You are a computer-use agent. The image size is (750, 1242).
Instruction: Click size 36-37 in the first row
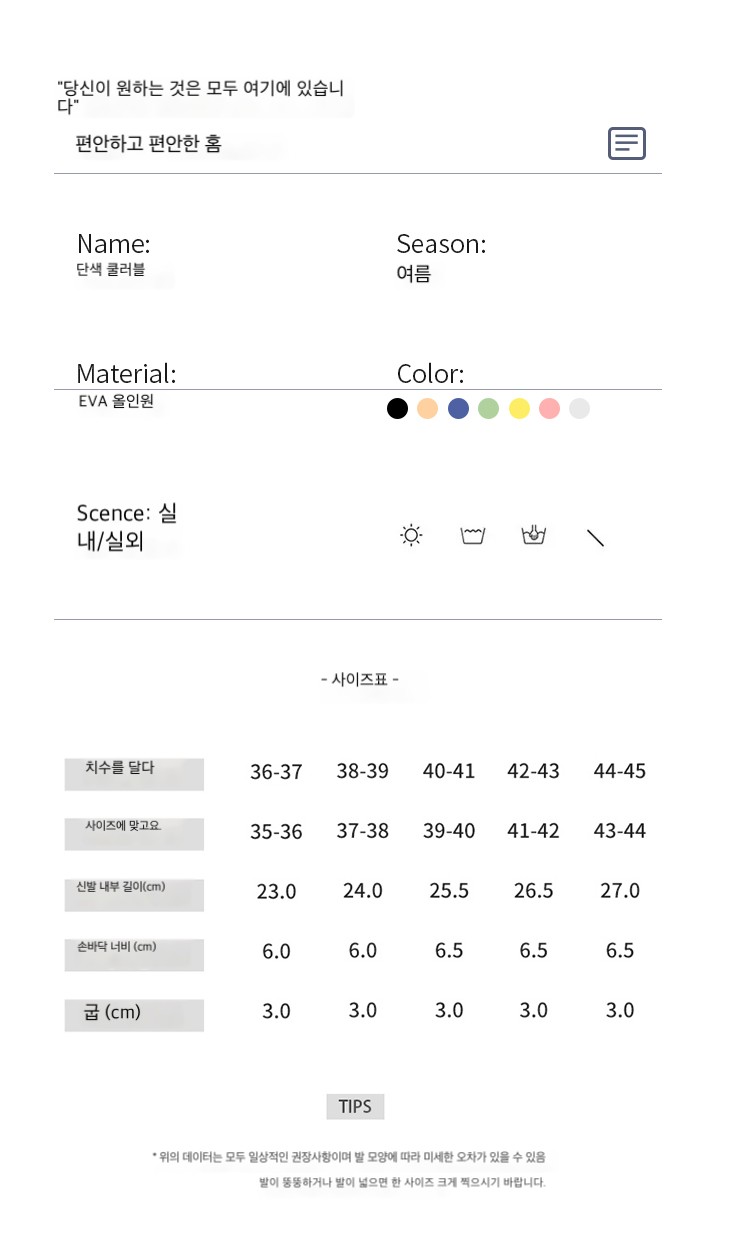[276, 772]
